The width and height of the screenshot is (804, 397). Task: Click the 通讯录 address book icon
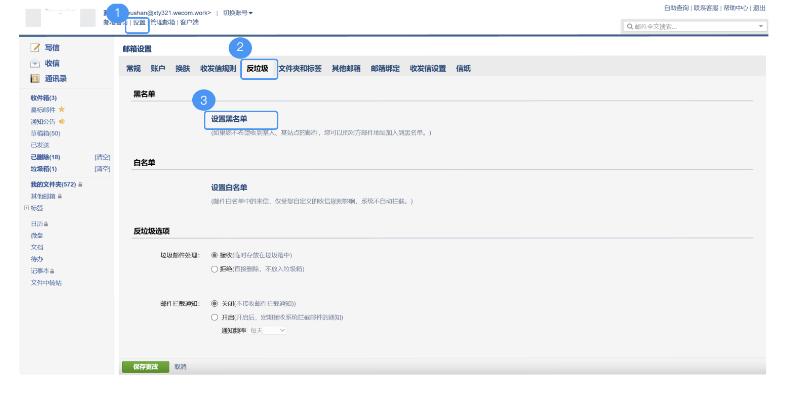coord(35,79)
